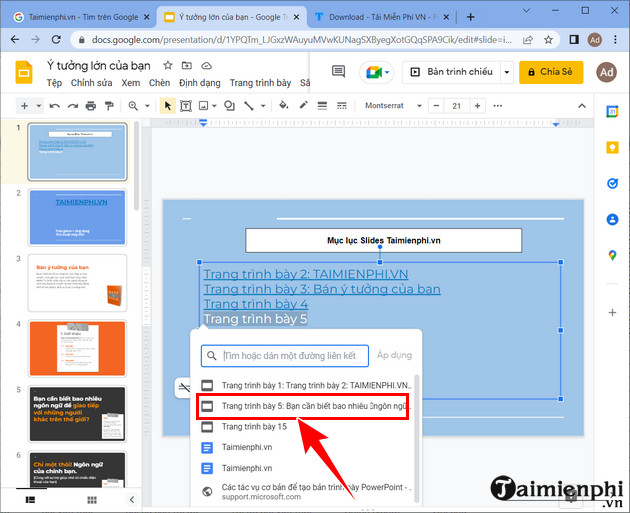Add new slide plus button
This screenshot has width=630, height=513.
click(x=25, y=106)
